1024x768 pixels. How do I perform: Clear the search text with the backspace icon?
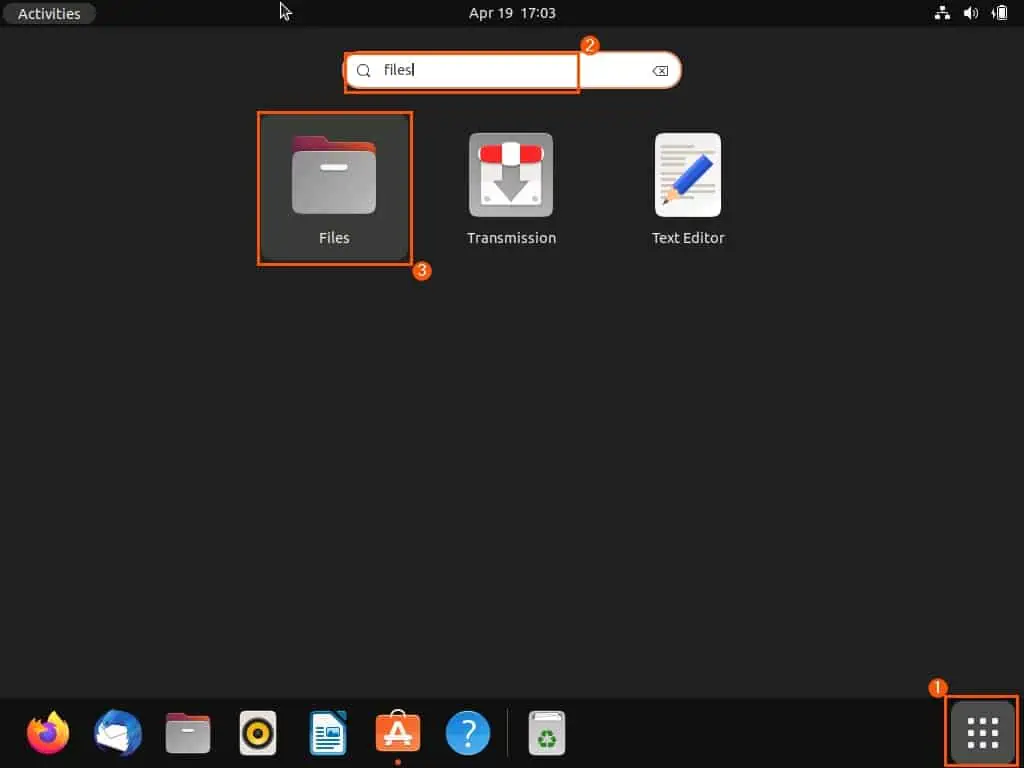click(660, 71)
